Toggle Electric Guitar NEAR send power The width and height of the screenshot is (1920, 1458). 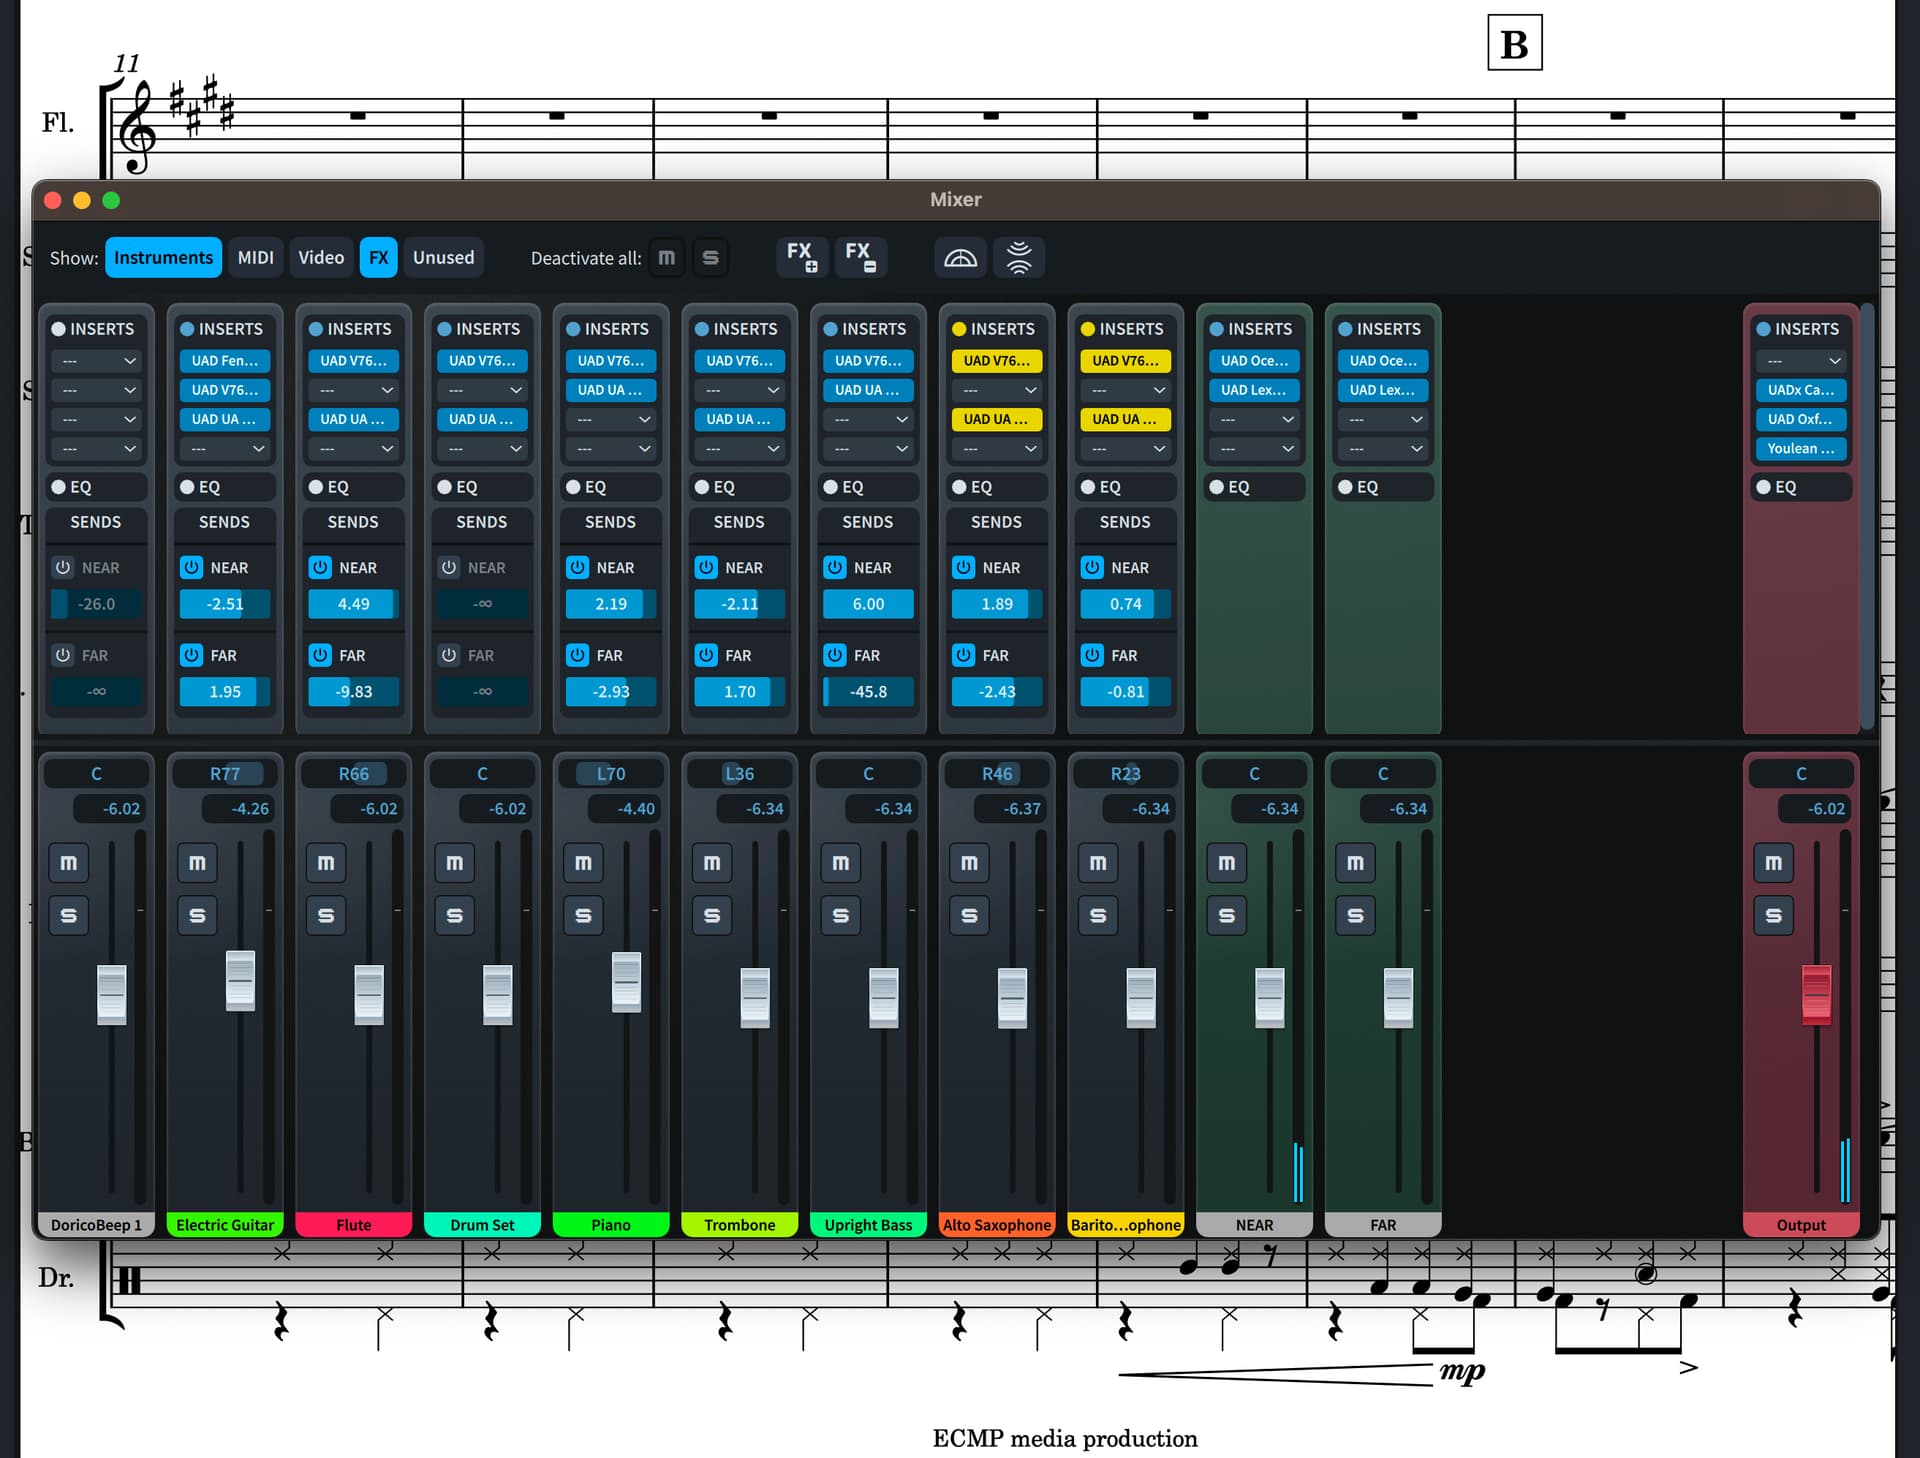(x=191, y=567)
